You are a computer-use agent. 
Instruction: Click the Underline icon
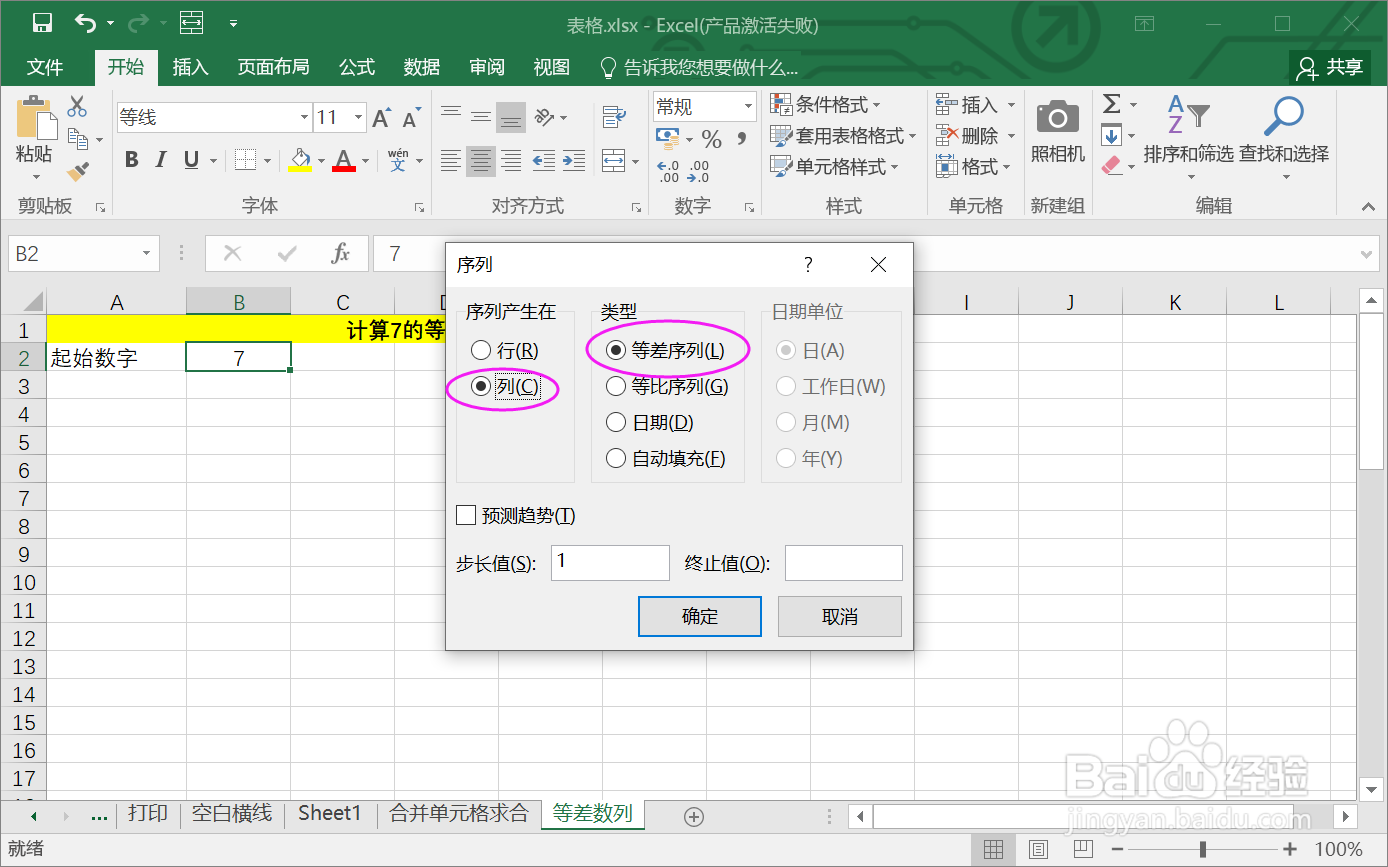click(189, 158)
